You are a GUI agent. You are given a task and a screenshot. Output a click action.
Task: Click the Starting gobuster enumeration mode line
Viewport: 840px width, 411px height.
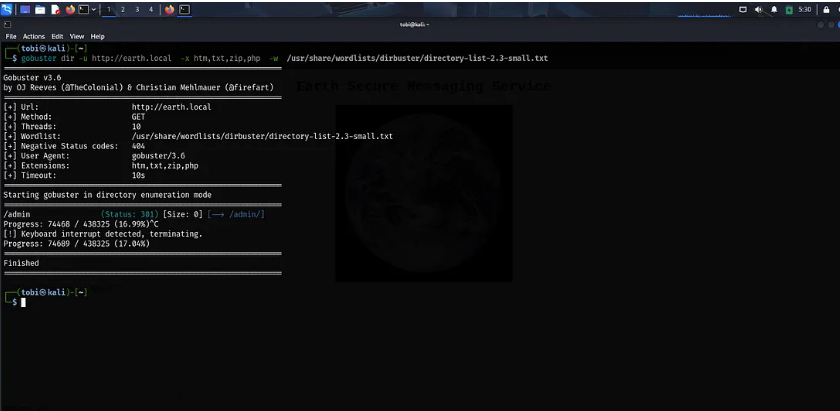click(107, 195)
